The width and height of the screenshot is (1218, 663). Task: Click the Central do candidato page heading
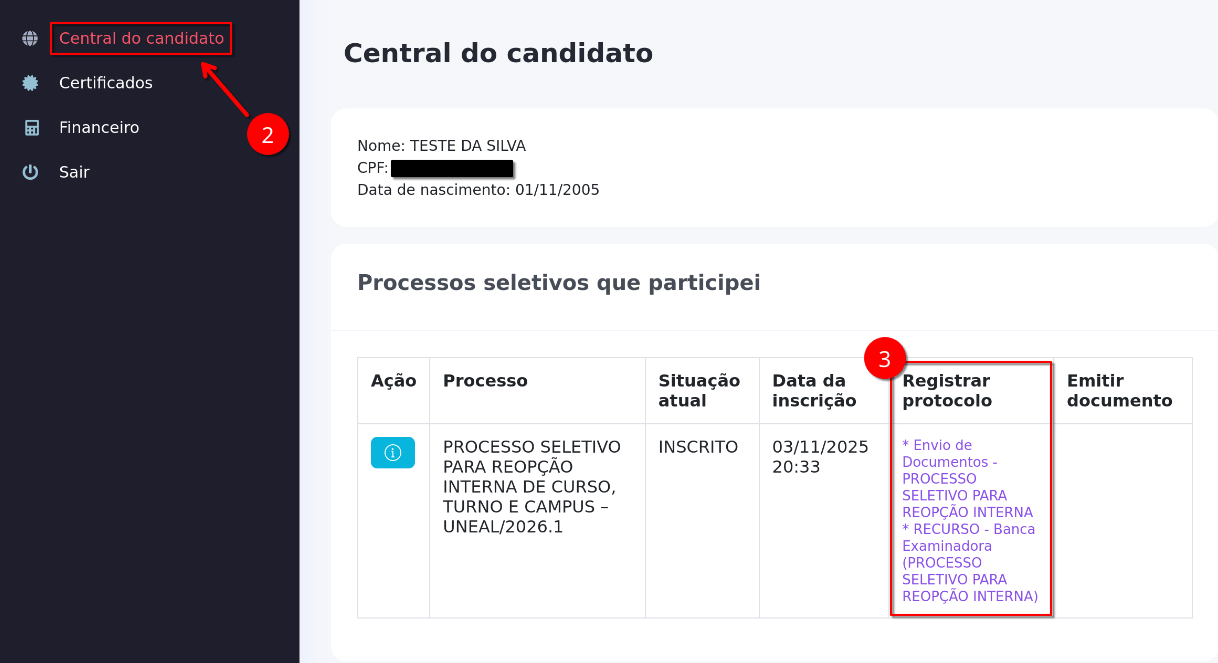[x=498, y=53]
